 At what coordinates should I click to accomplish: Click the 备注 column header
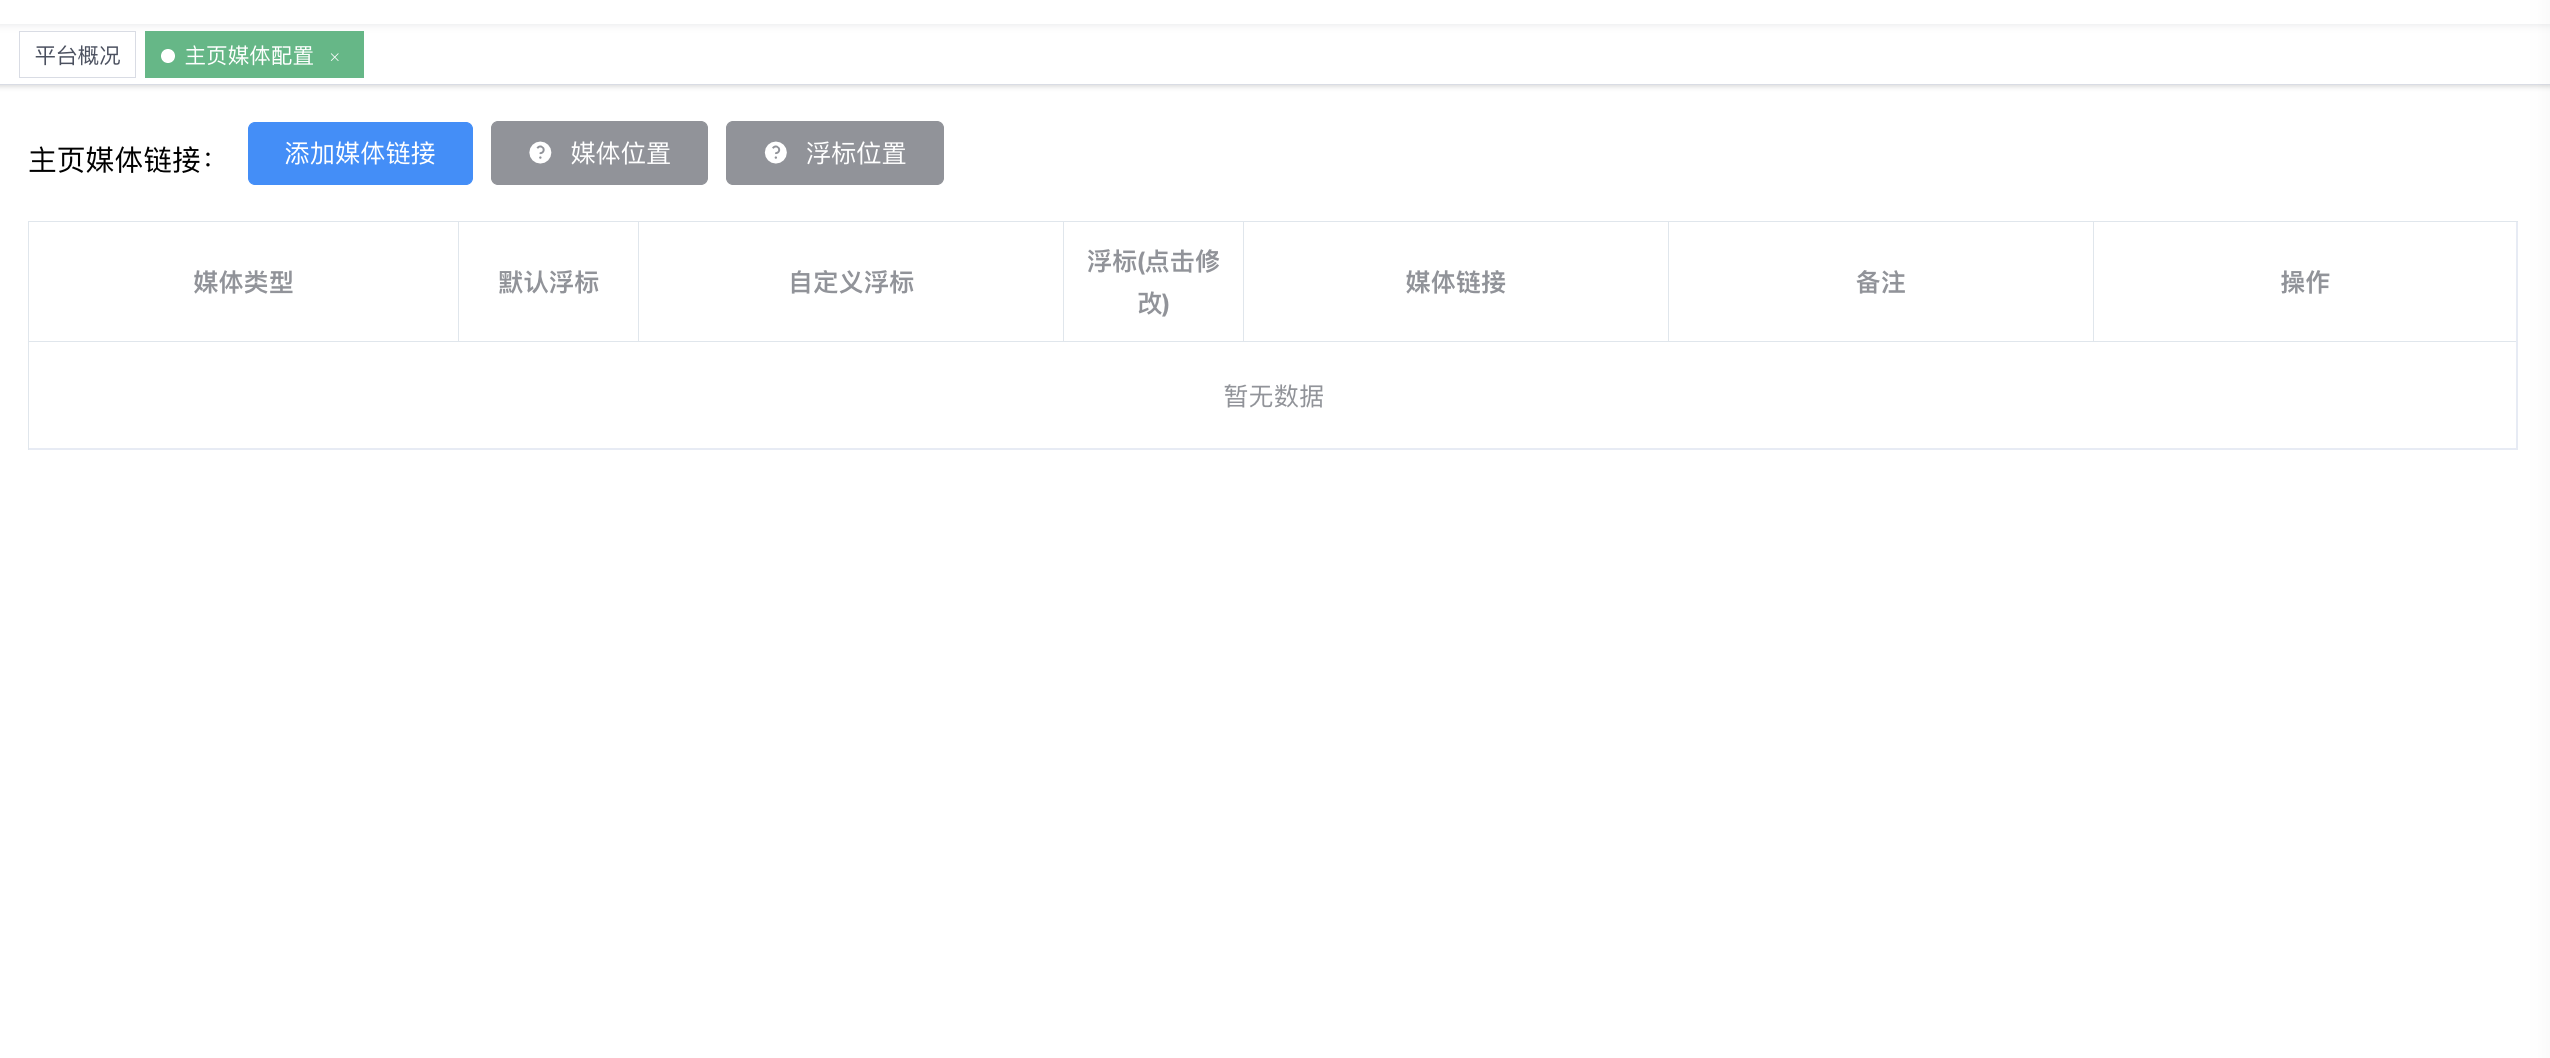(x=1881, y=282)
